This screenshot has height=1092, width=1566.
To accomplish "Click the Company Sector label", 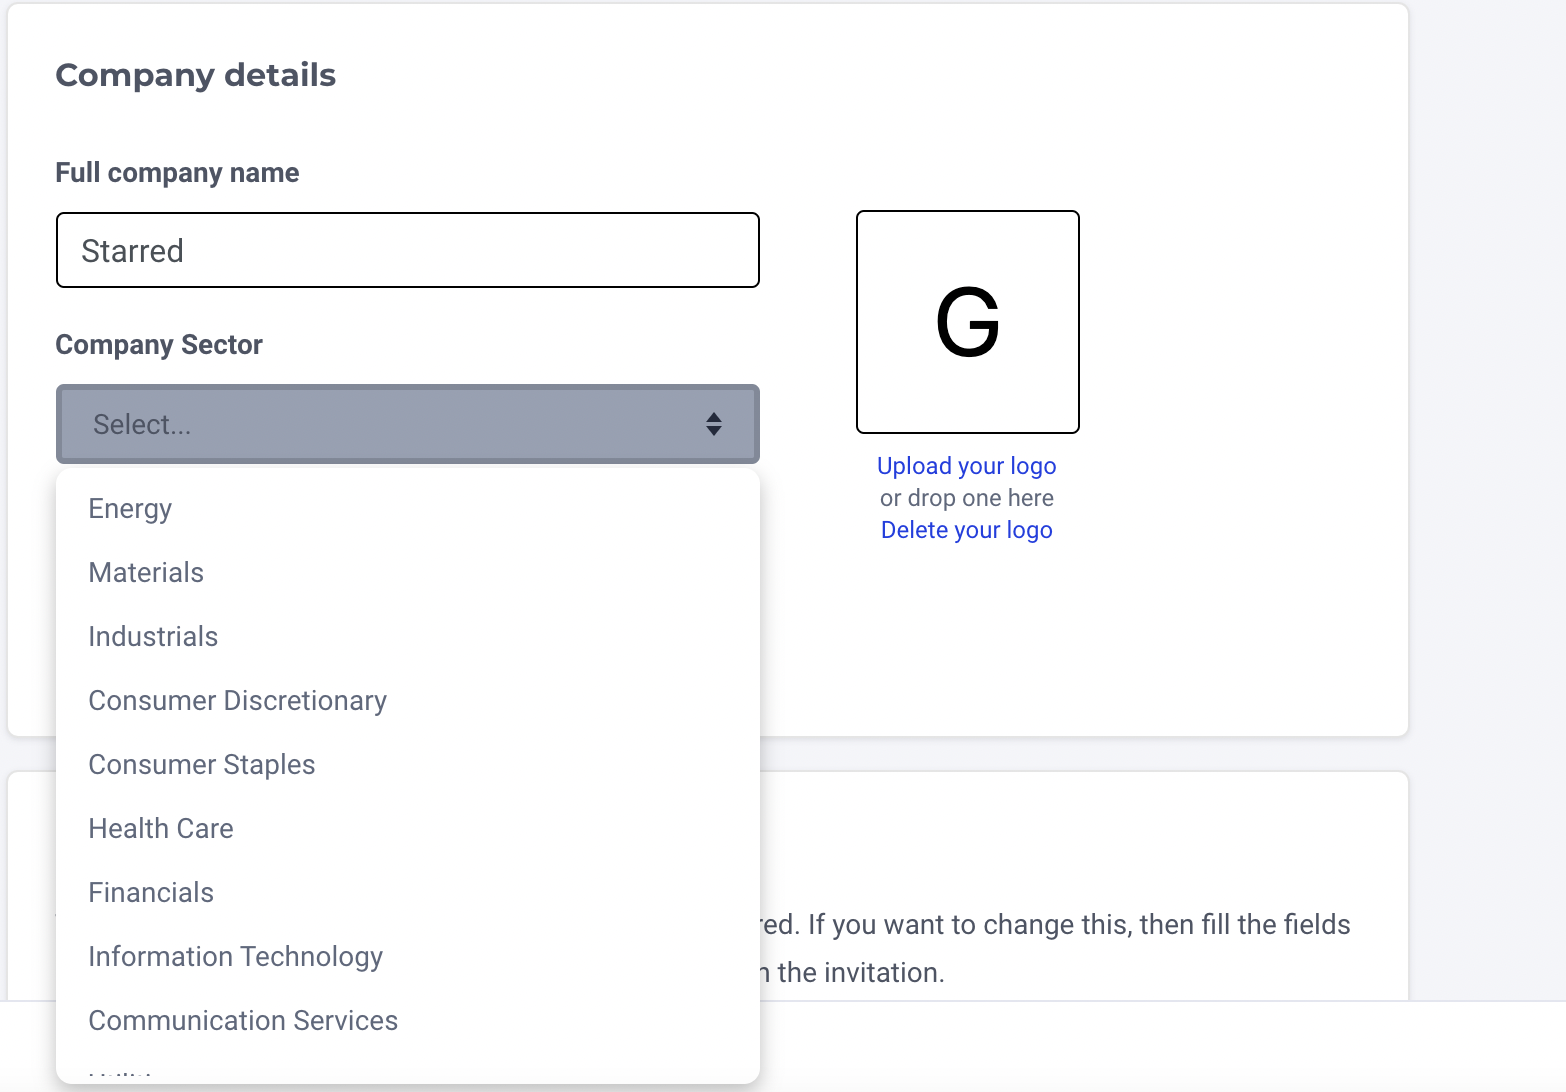I will [159, 345].
